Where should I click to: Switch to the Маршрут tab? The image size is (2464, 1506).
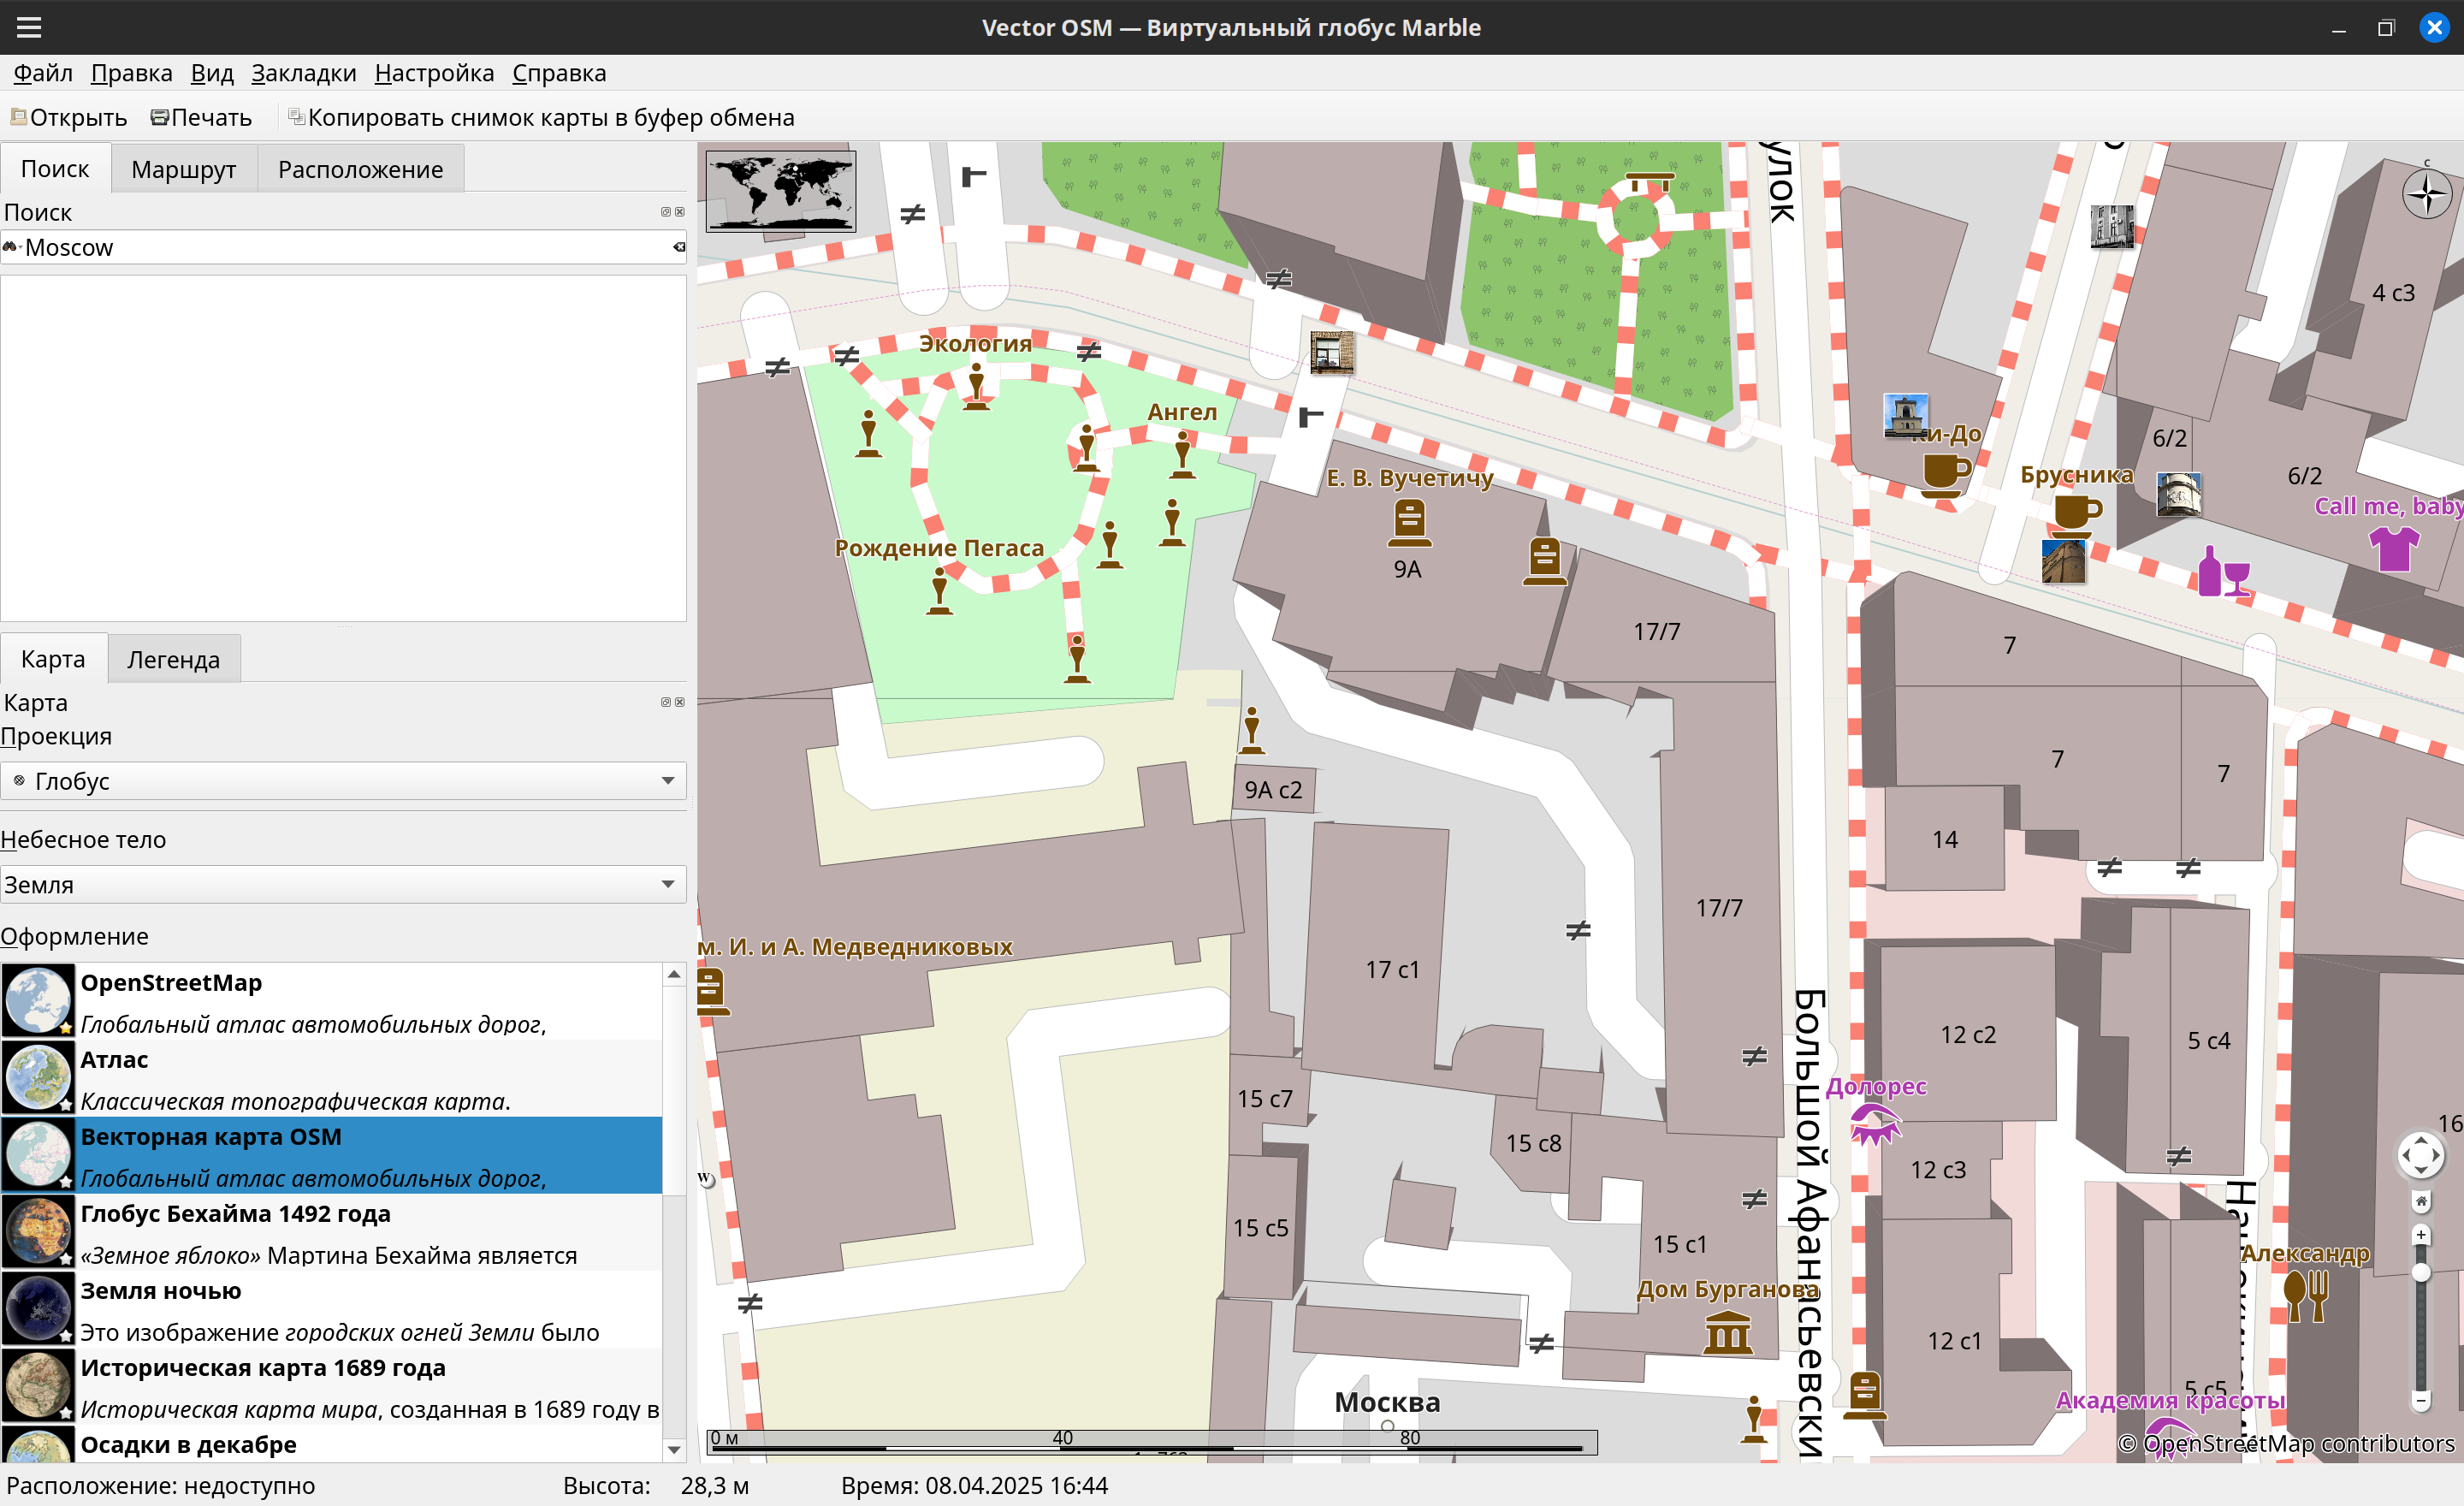(184, 169)
